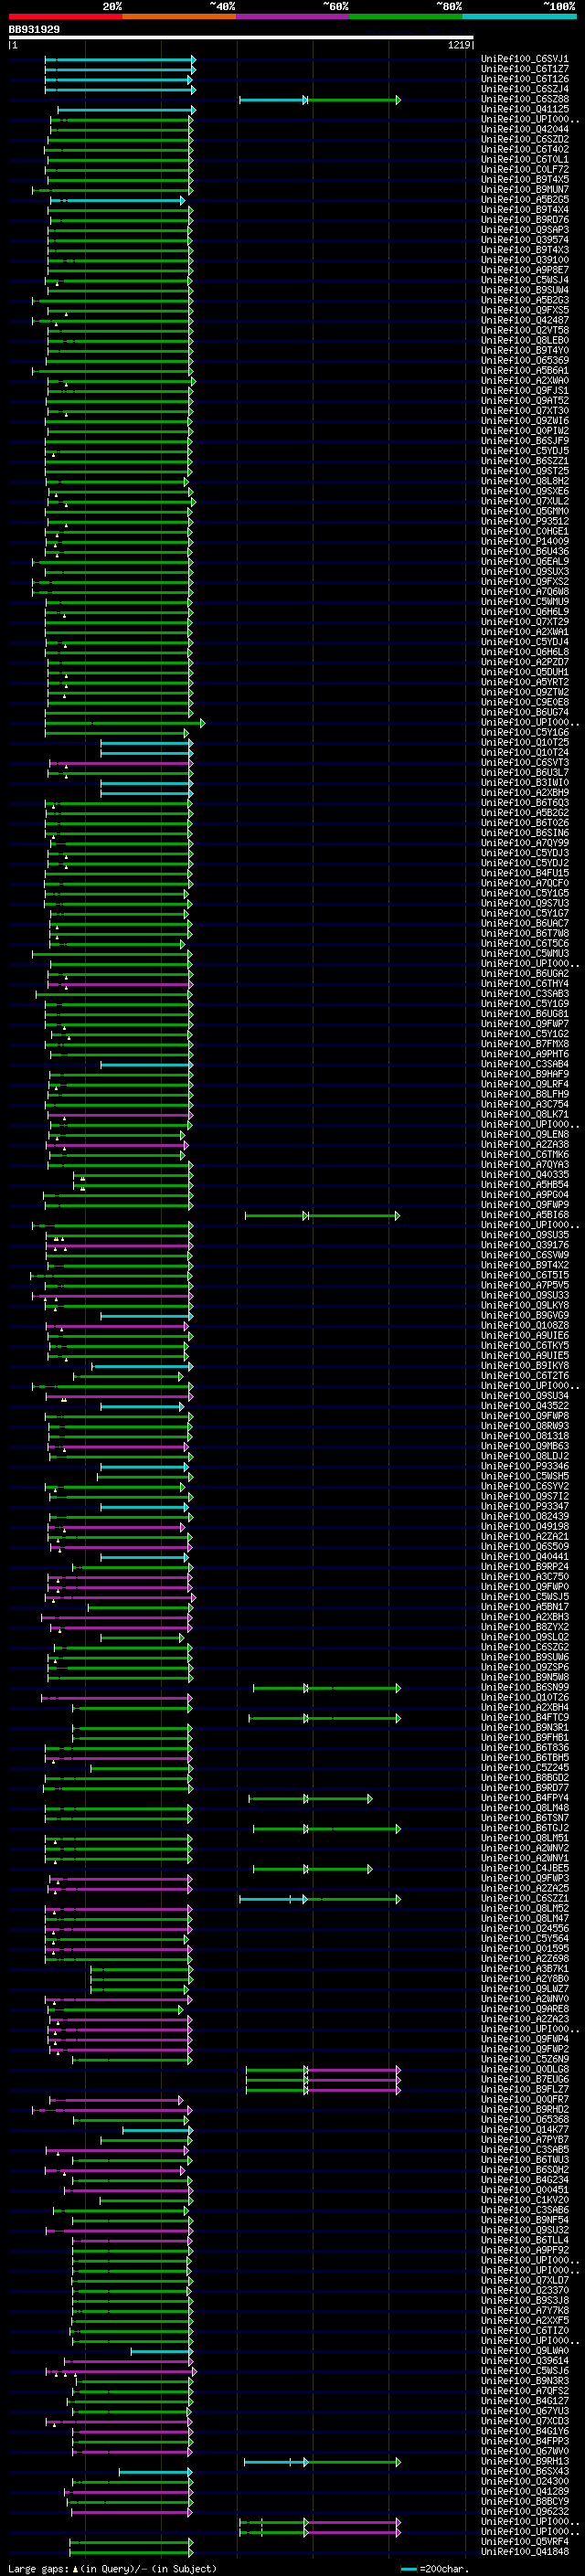Select the BB931929 query label
The image size is (585, 2576).
click(34, 30)
